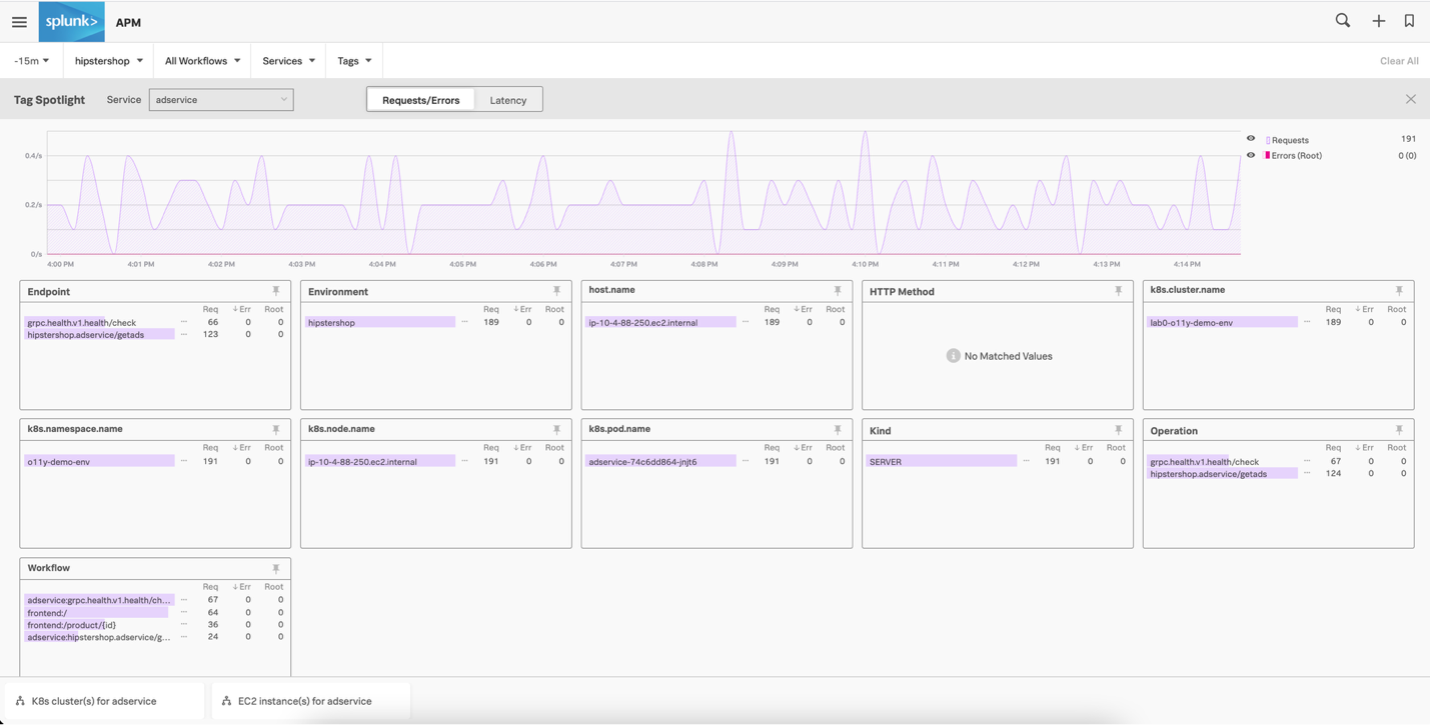
Task: Open bookmarks icon in header
Action: [x=1409, y=21]
